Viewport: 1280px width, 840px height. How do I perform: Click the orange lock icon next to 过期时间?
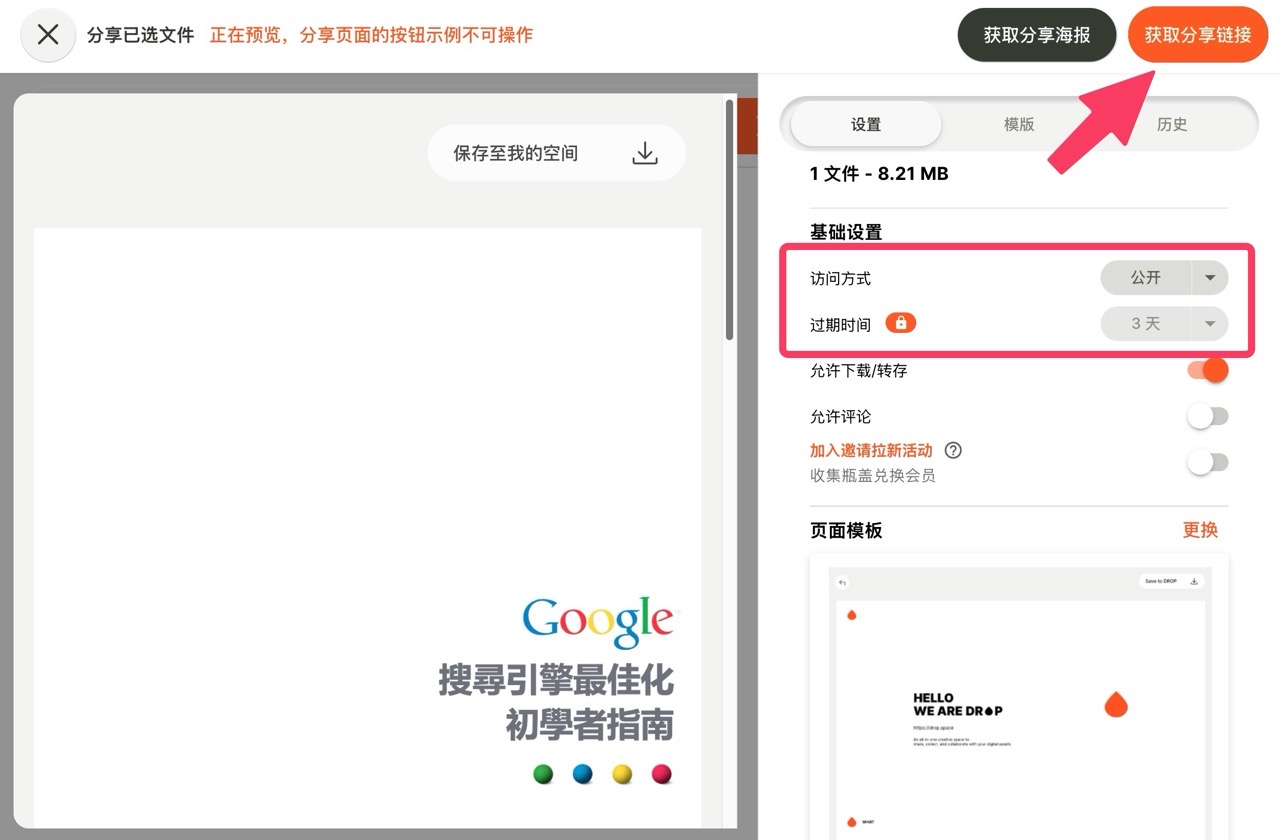coord(901,323)
